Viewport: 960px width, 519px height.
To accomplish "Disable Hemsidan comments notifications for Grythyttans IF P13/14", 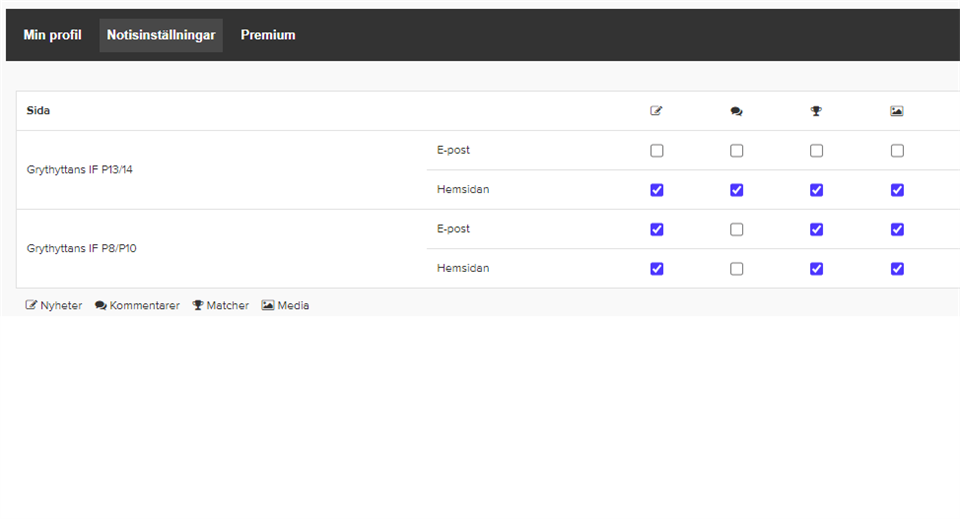I will click(x=737, y=190).
